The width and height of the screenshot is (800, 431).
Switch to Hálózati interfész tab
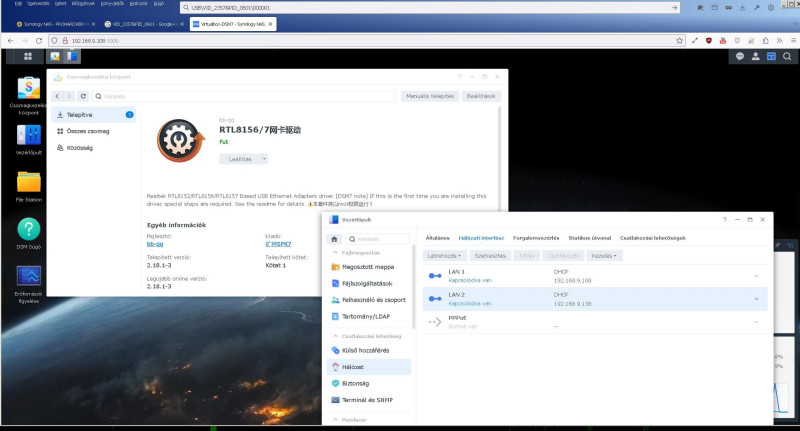481,238
